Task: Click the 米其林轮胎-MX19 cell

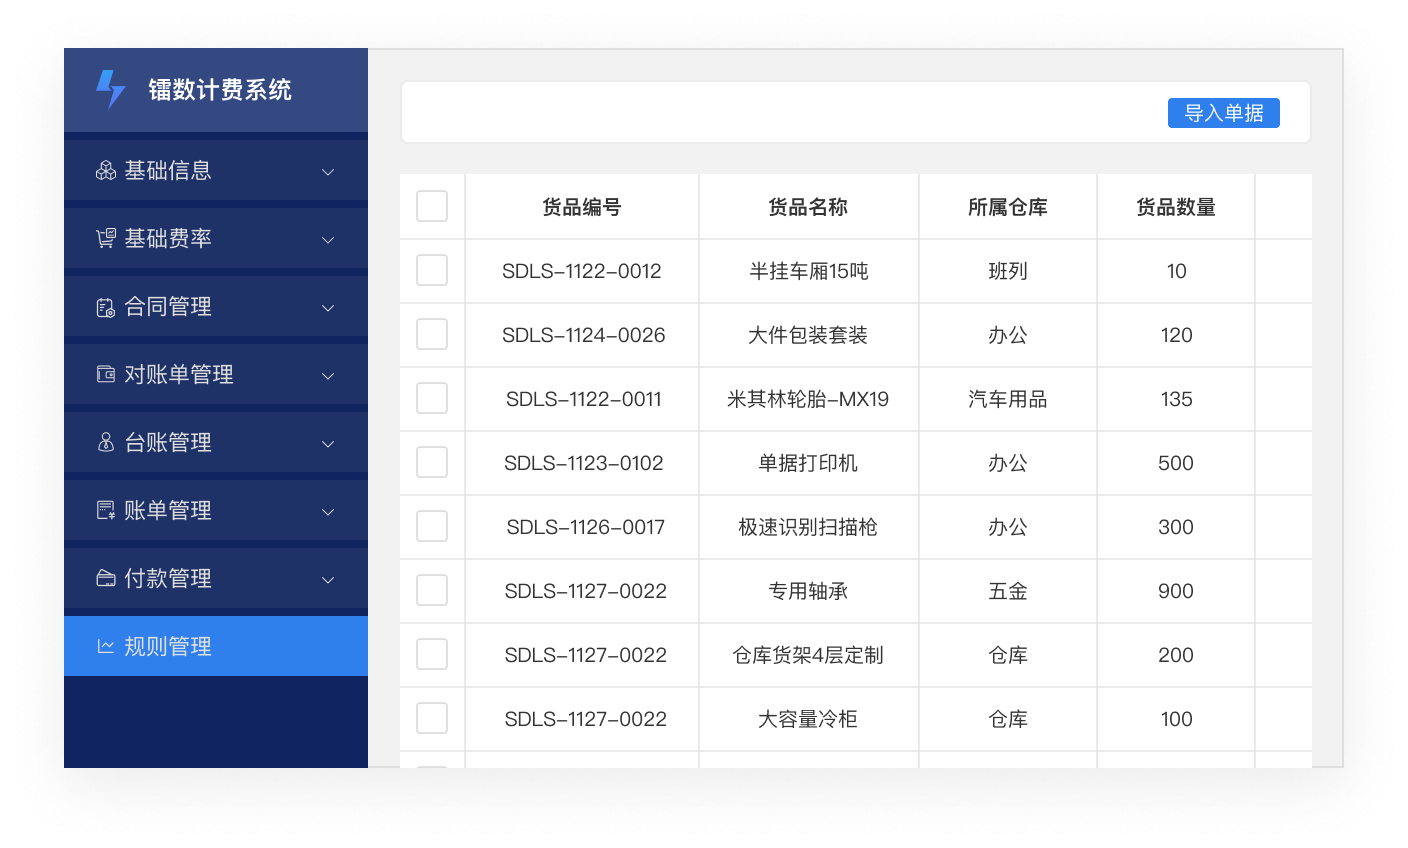Action: point(808,399)
